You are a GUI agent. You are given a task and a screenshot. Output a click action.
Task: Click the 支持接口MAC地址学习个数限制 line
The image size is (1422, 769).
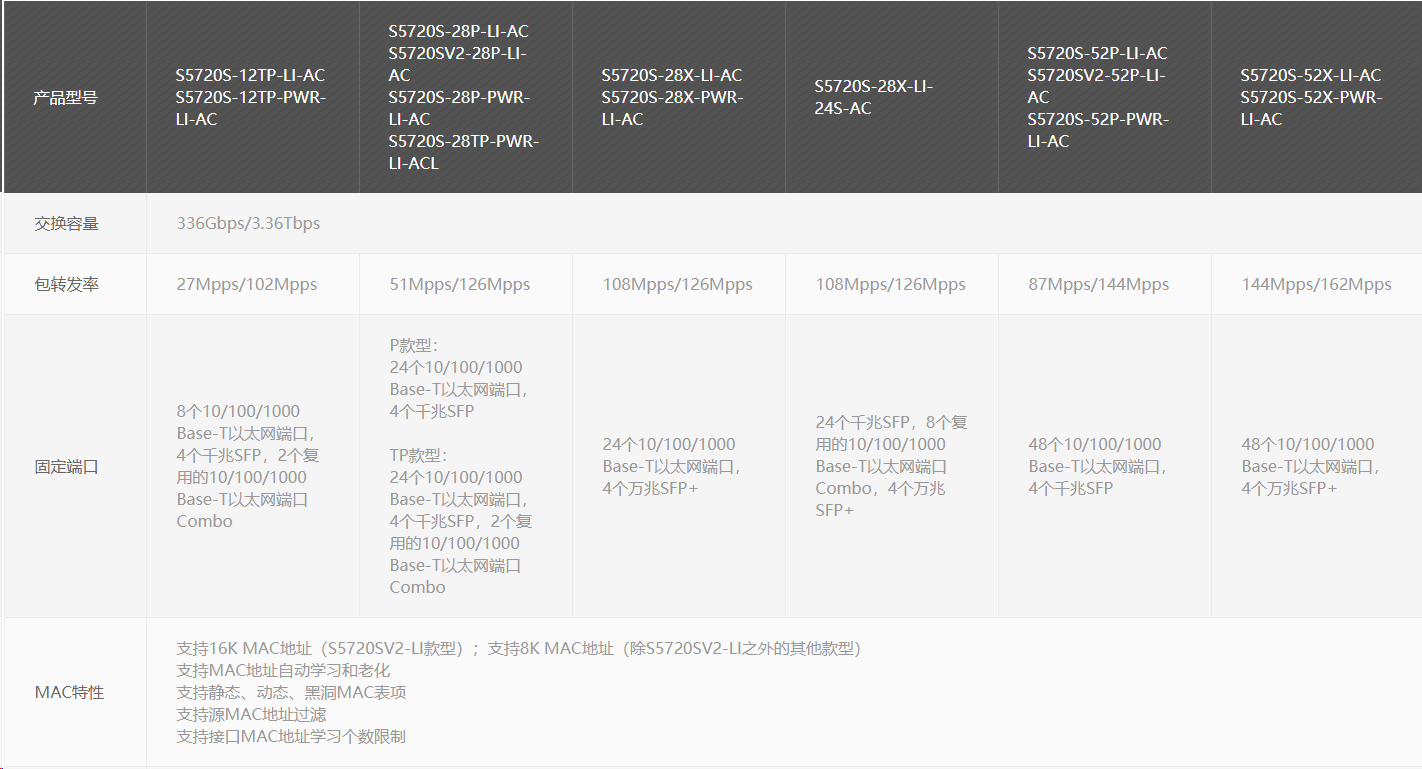(291, 736)
